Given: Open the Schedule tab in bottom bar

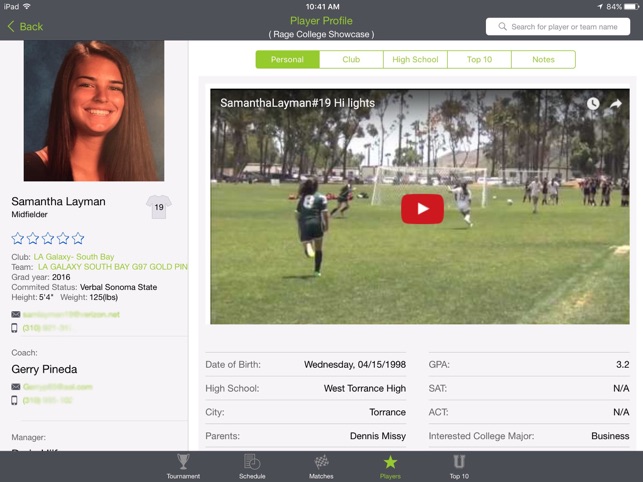Looking at the screenshot, I should [252, 466].
